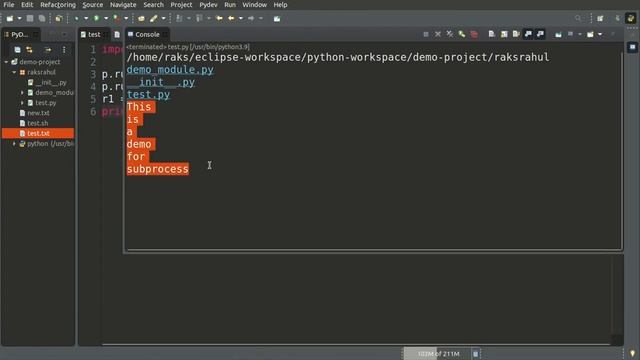
Task: Click Remove Launch X icon in Console
Action: click(438, 34)
